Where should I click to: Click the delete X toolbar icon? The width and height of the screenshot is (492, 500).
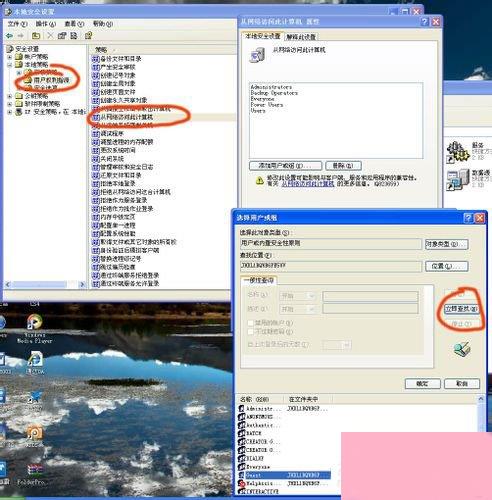pos(50,35)
